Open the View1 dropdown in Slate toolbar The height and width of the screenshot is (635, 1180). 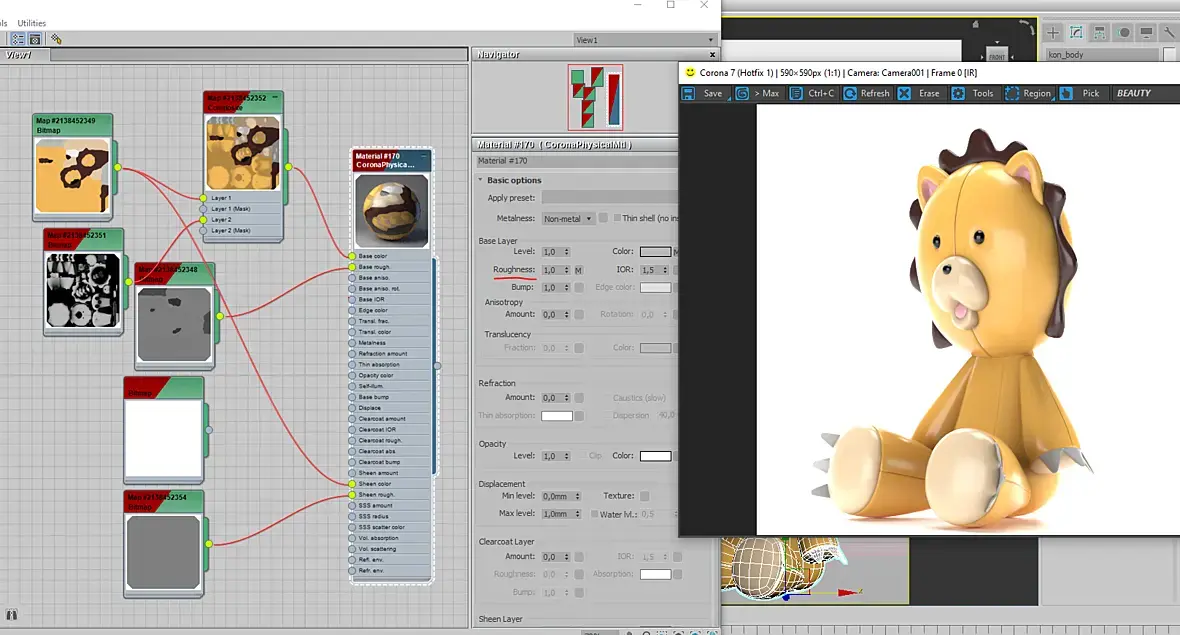click(x=644, y=40)
